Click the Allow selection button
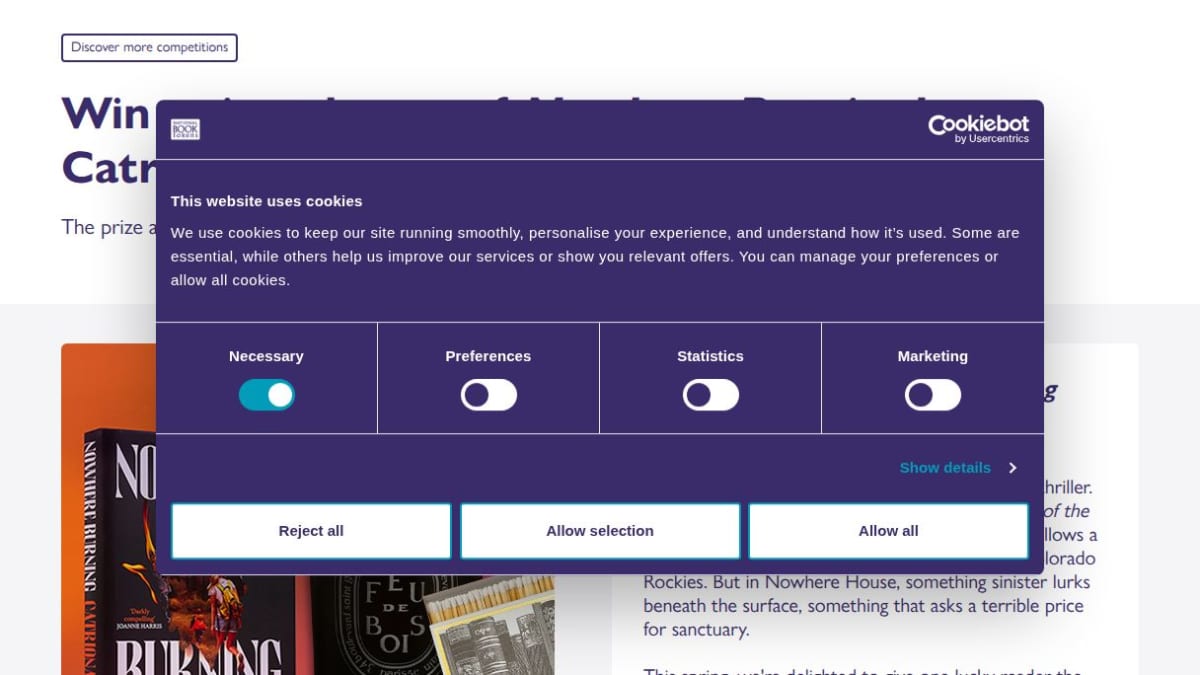The width and height of the screenshot is (1200, 675). (x=600, y=531)
